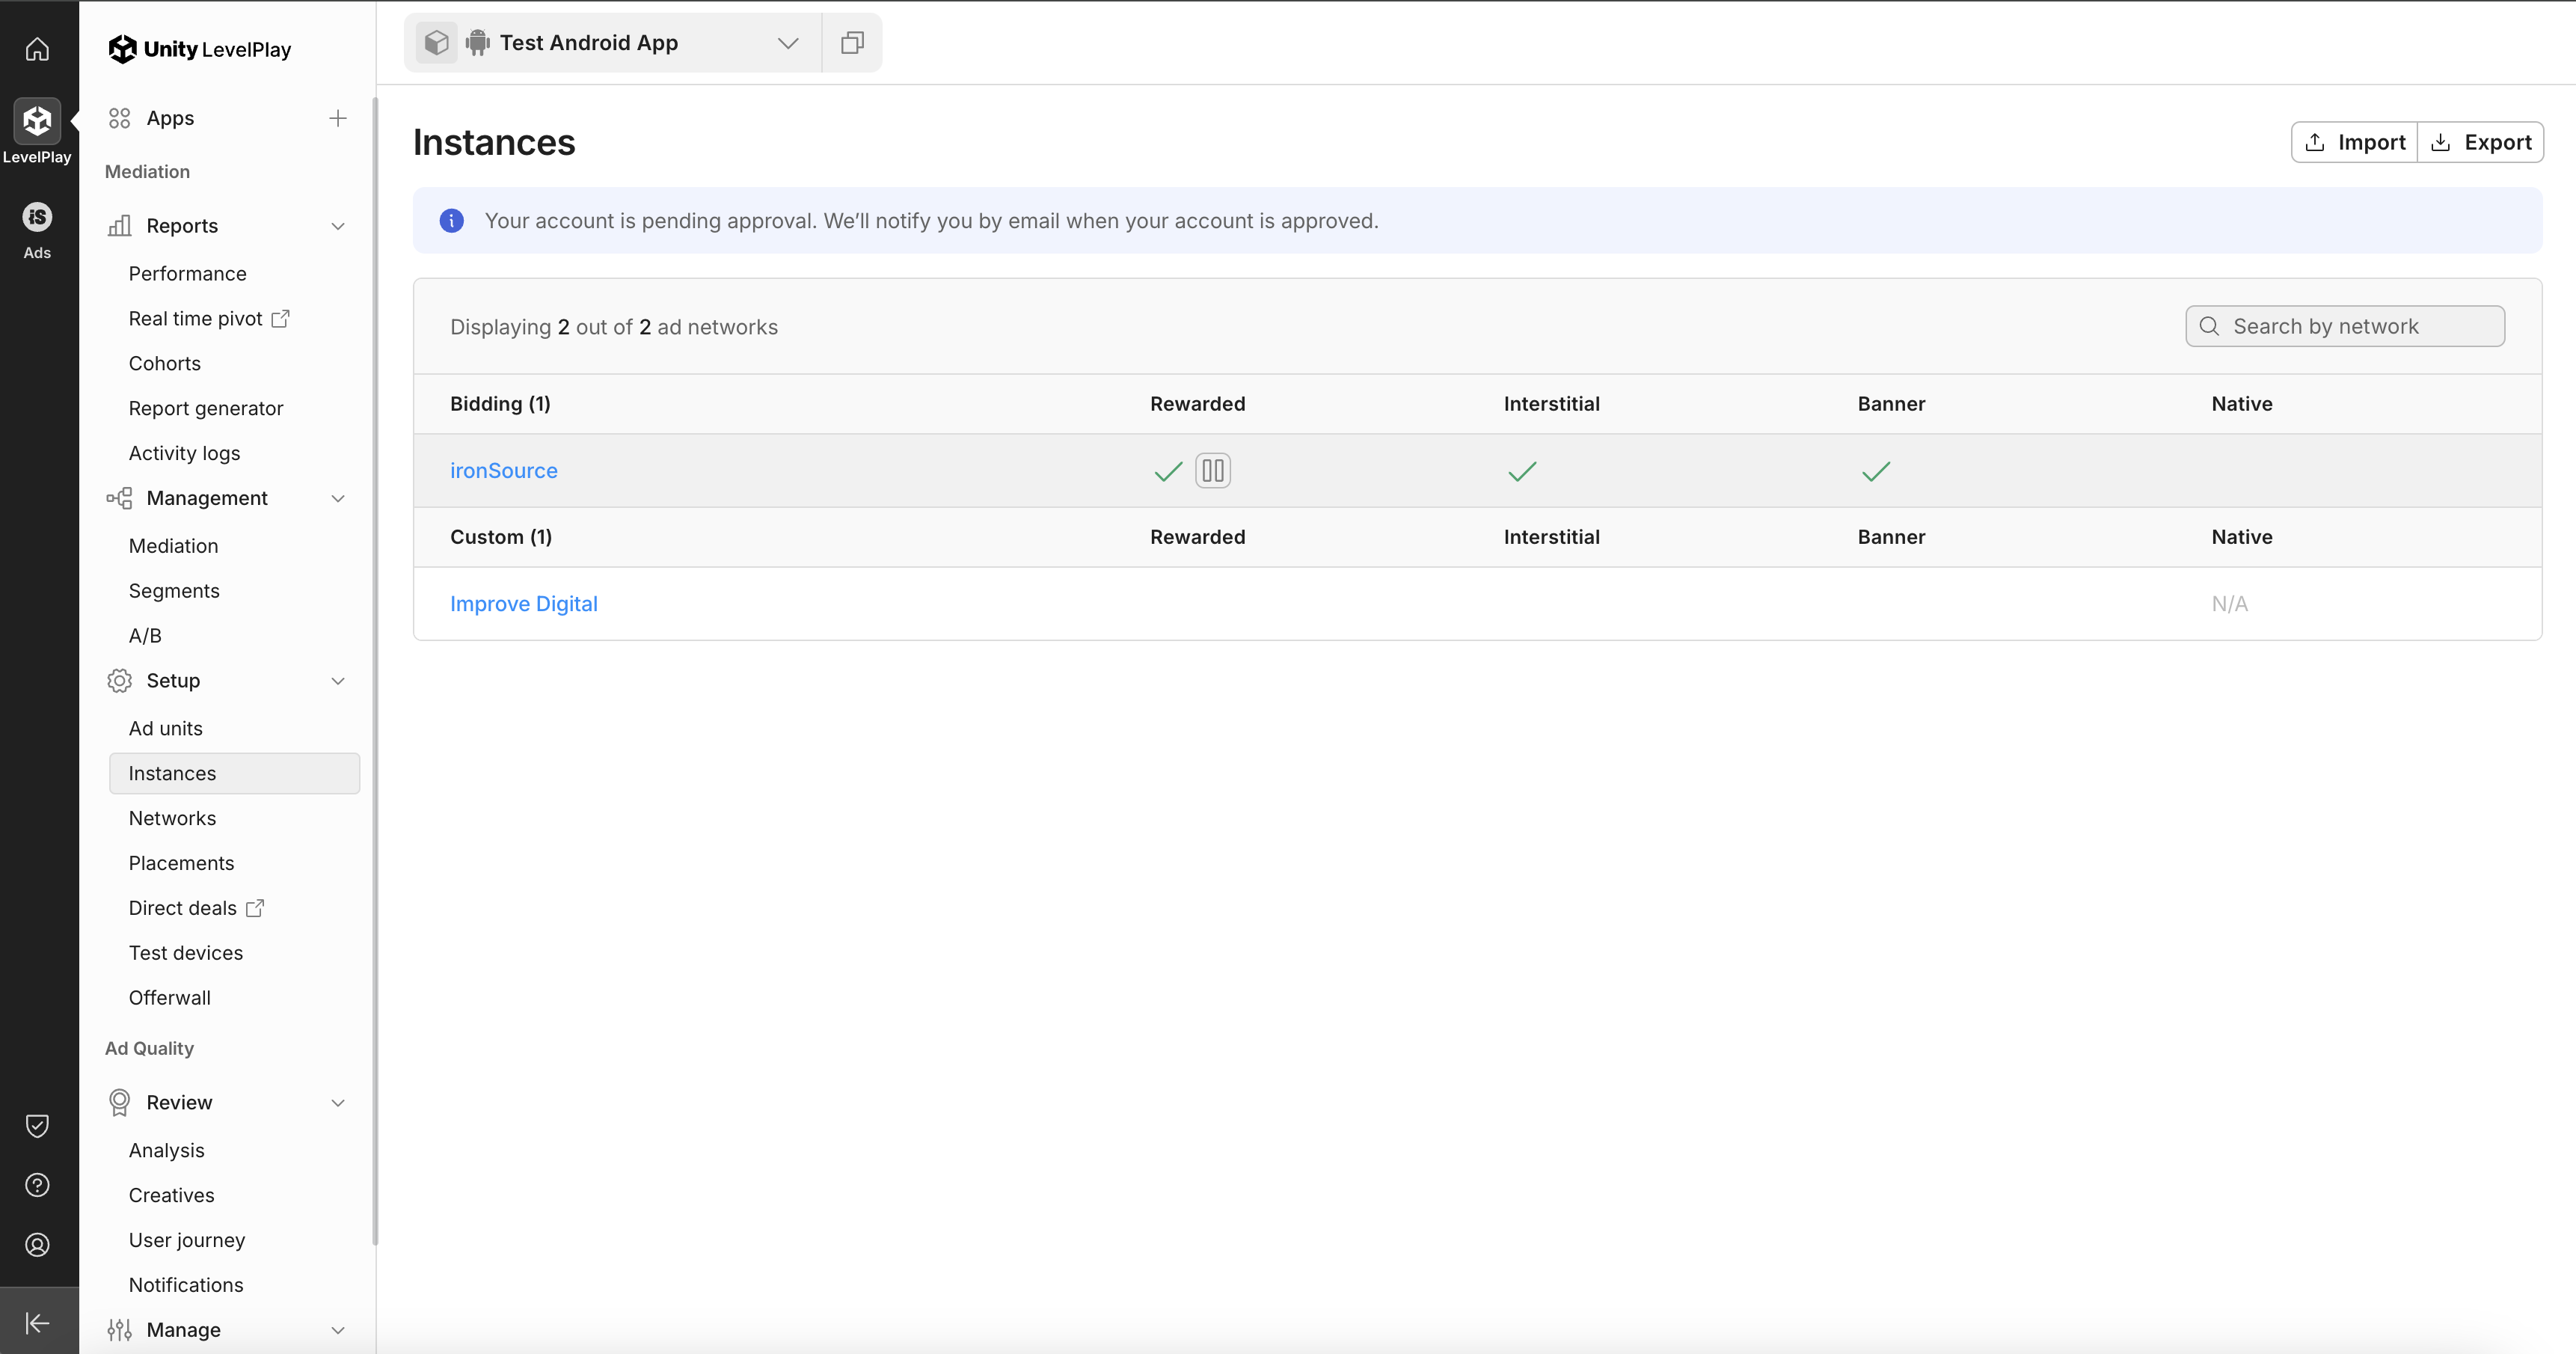The height and width of the screenshot is (1354, 2576).
Task: Click the Unity LevelPlay logo
Action: (200, 49)
